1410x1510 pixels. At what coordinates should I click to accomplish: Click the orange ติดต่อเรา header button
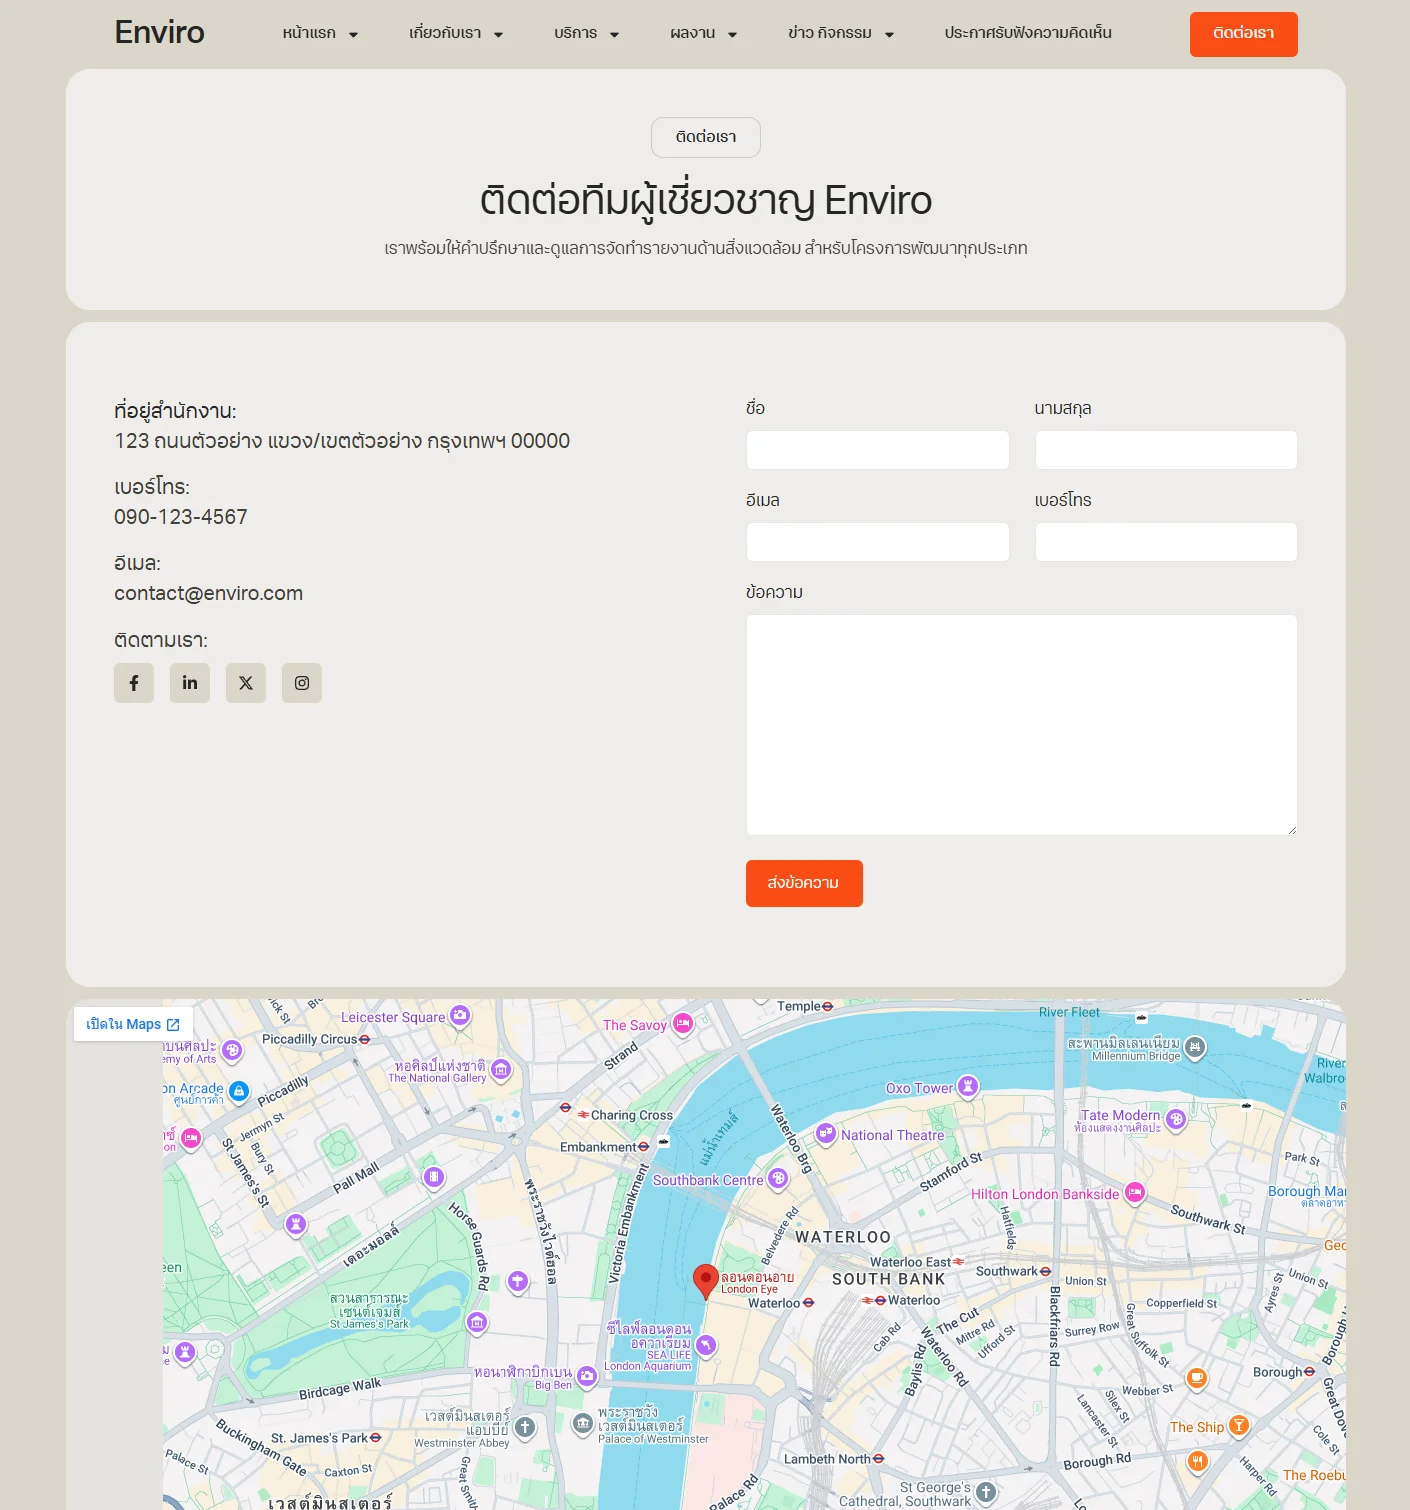pyautogui.click(x=1244, y=34)
